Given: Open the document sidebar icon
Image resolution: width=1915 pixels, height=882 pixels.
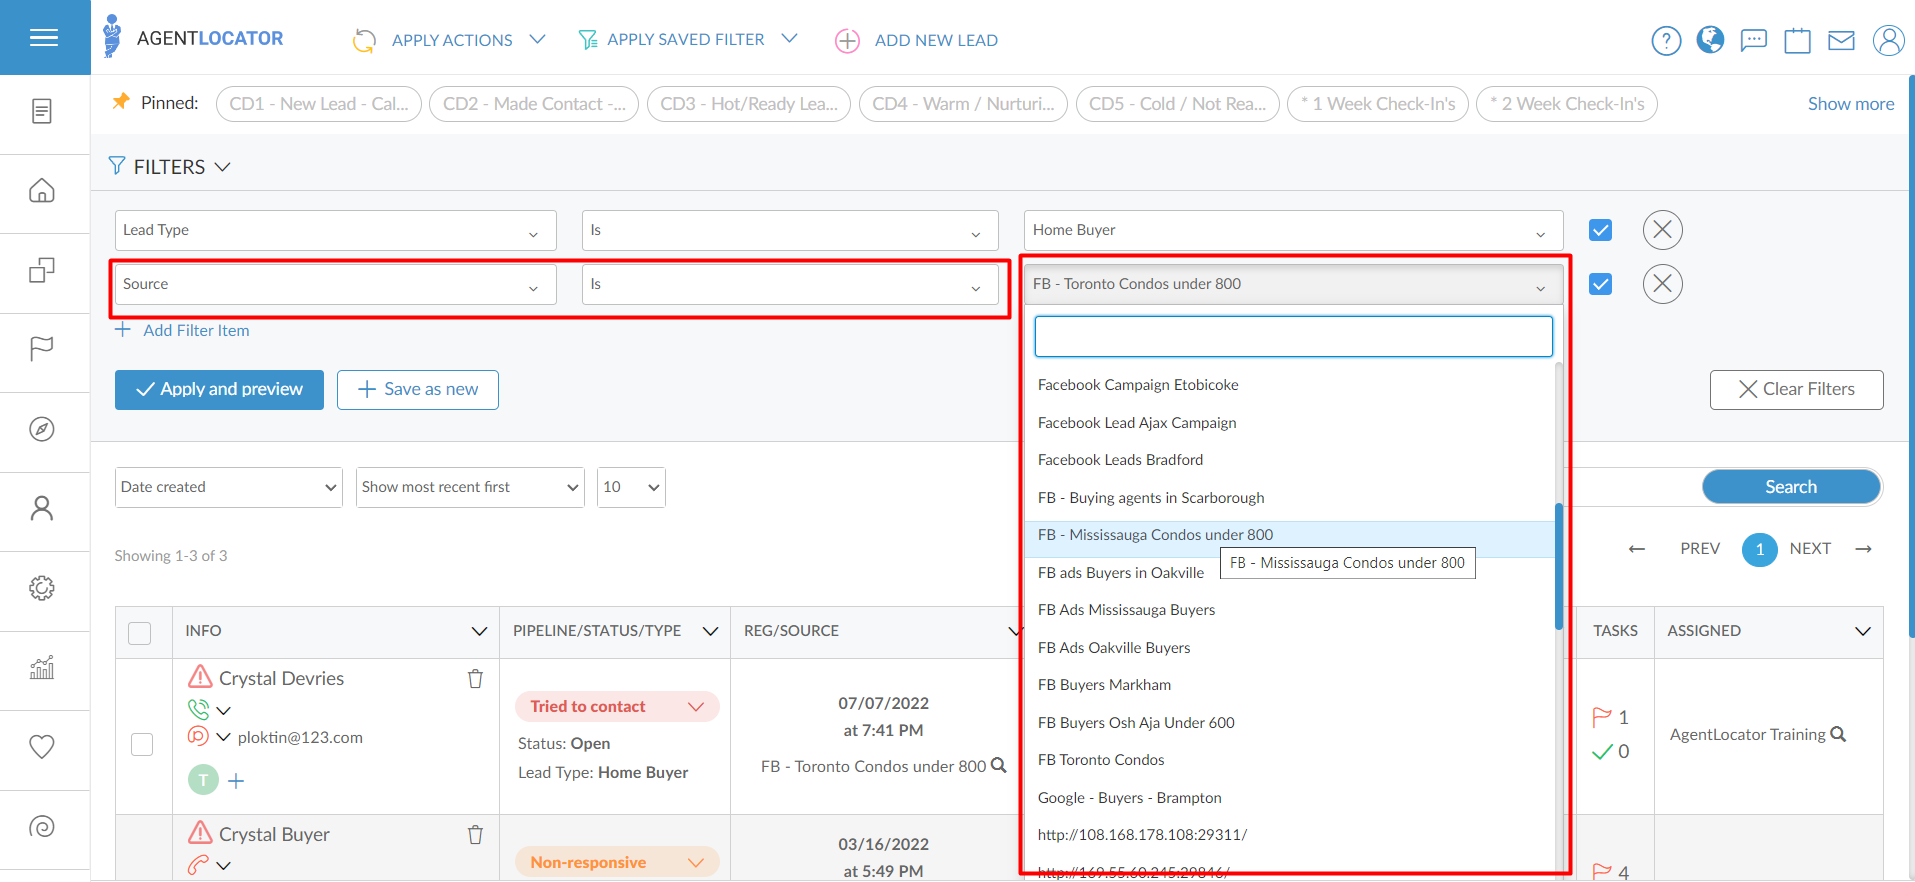Looking at the screenshot, I should 42,111.
